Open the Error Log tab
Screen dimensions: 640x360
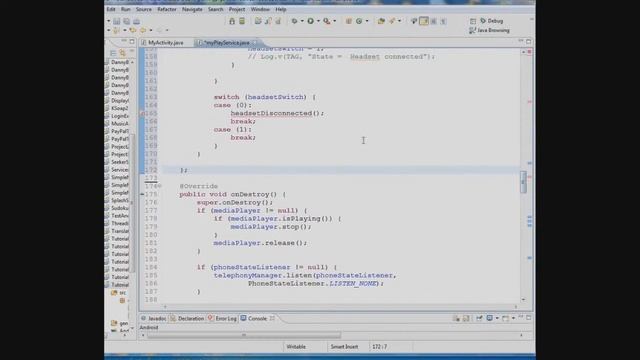click(222, 318)
